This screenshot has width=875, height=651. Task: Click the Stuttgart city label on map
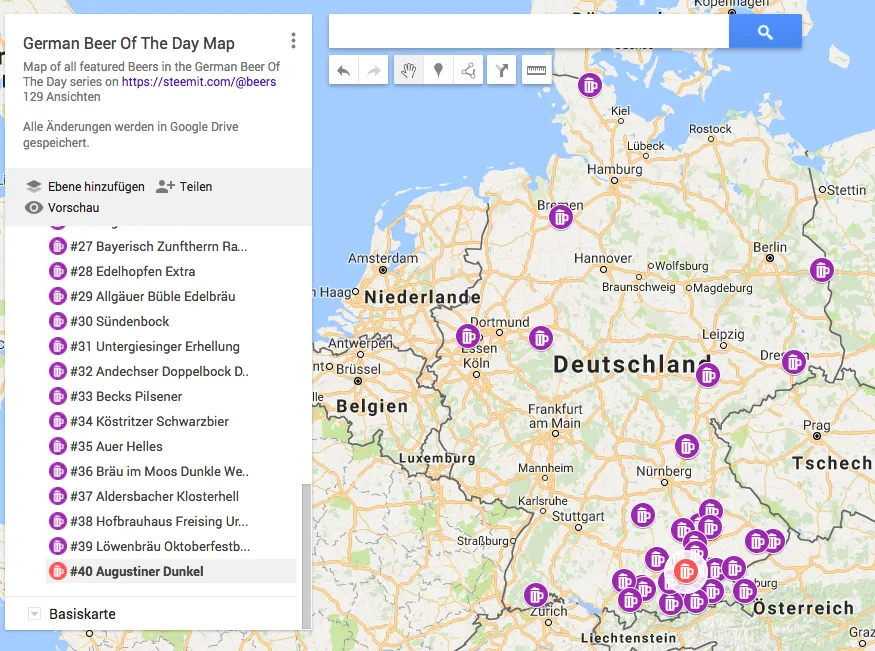pyautogui.click(x=578, y=516)
